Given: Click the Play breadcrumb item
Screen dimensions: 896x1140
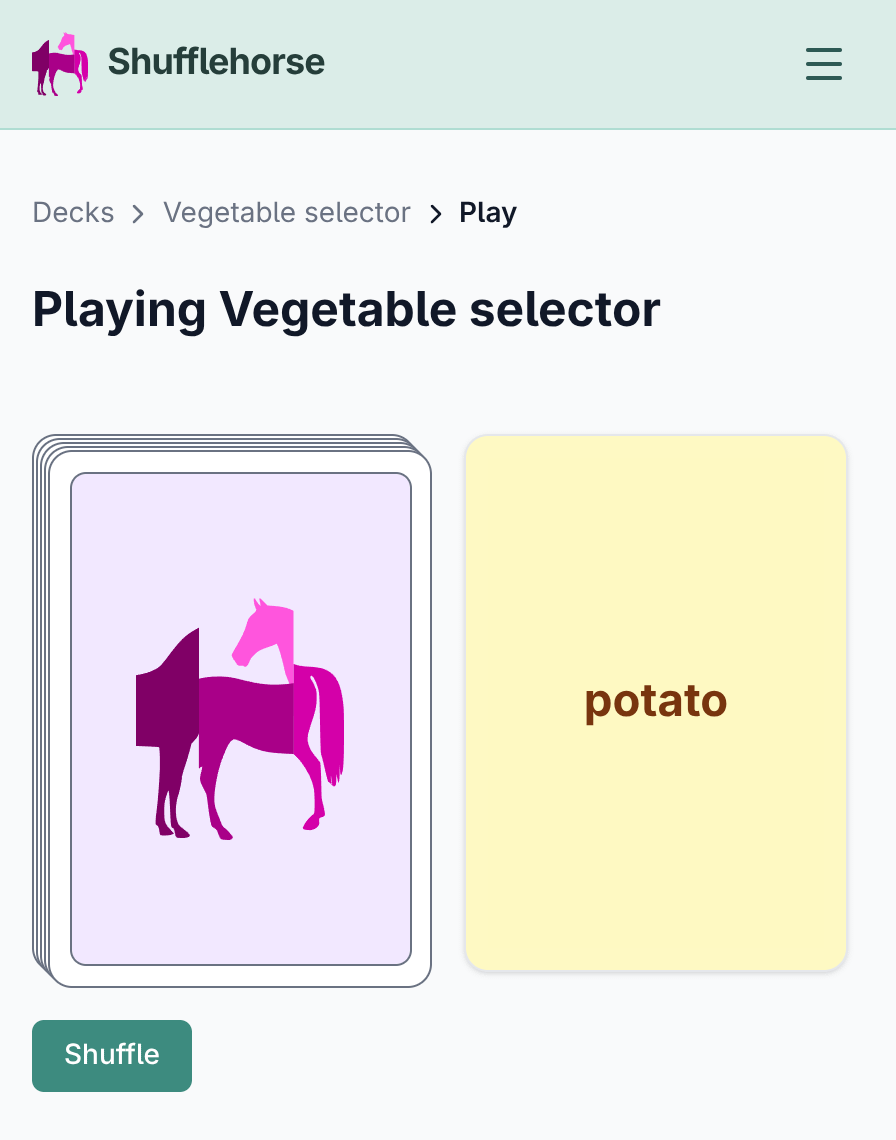Looking at the screenshot, I should [487, 213].
